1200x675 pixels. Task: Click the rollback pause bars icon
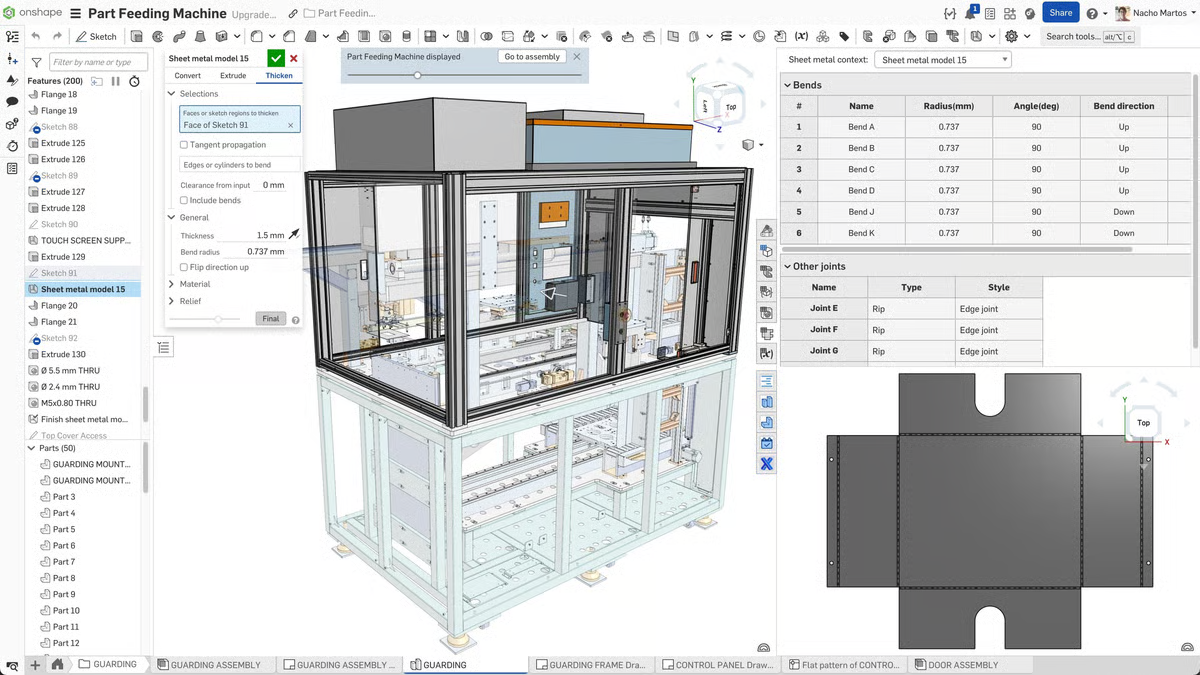click(x=116, y=81)
